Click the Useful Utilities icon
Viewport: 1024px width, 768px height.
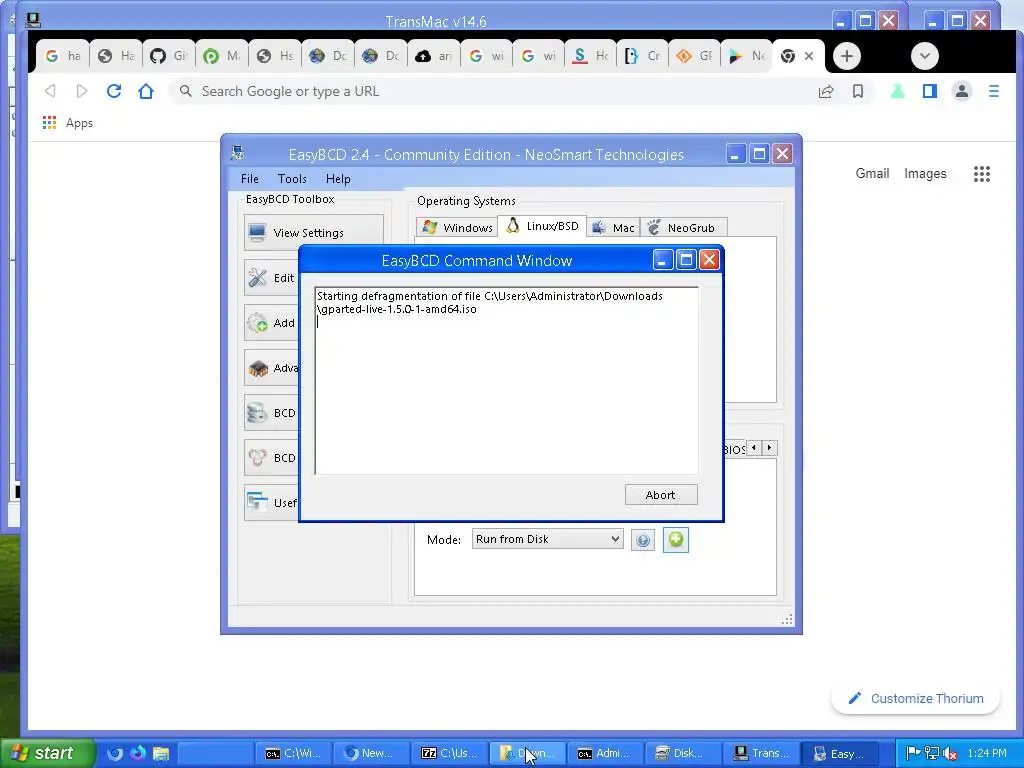(x=257, y=502)
